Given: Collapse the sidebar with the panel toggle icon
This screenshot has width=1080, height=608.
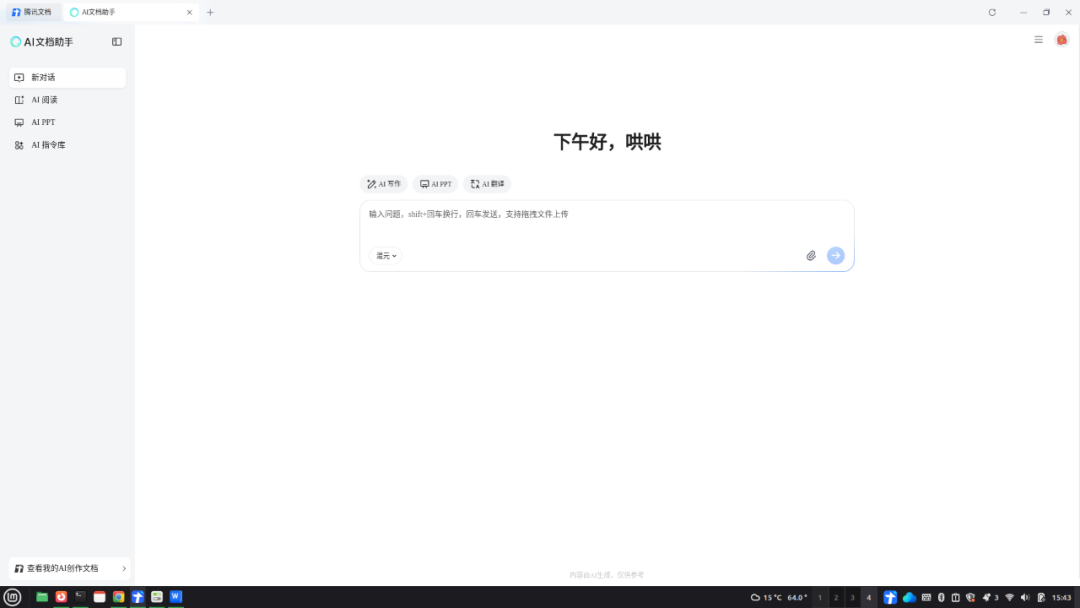Looking at the screenshot, I should click(116, 42).
